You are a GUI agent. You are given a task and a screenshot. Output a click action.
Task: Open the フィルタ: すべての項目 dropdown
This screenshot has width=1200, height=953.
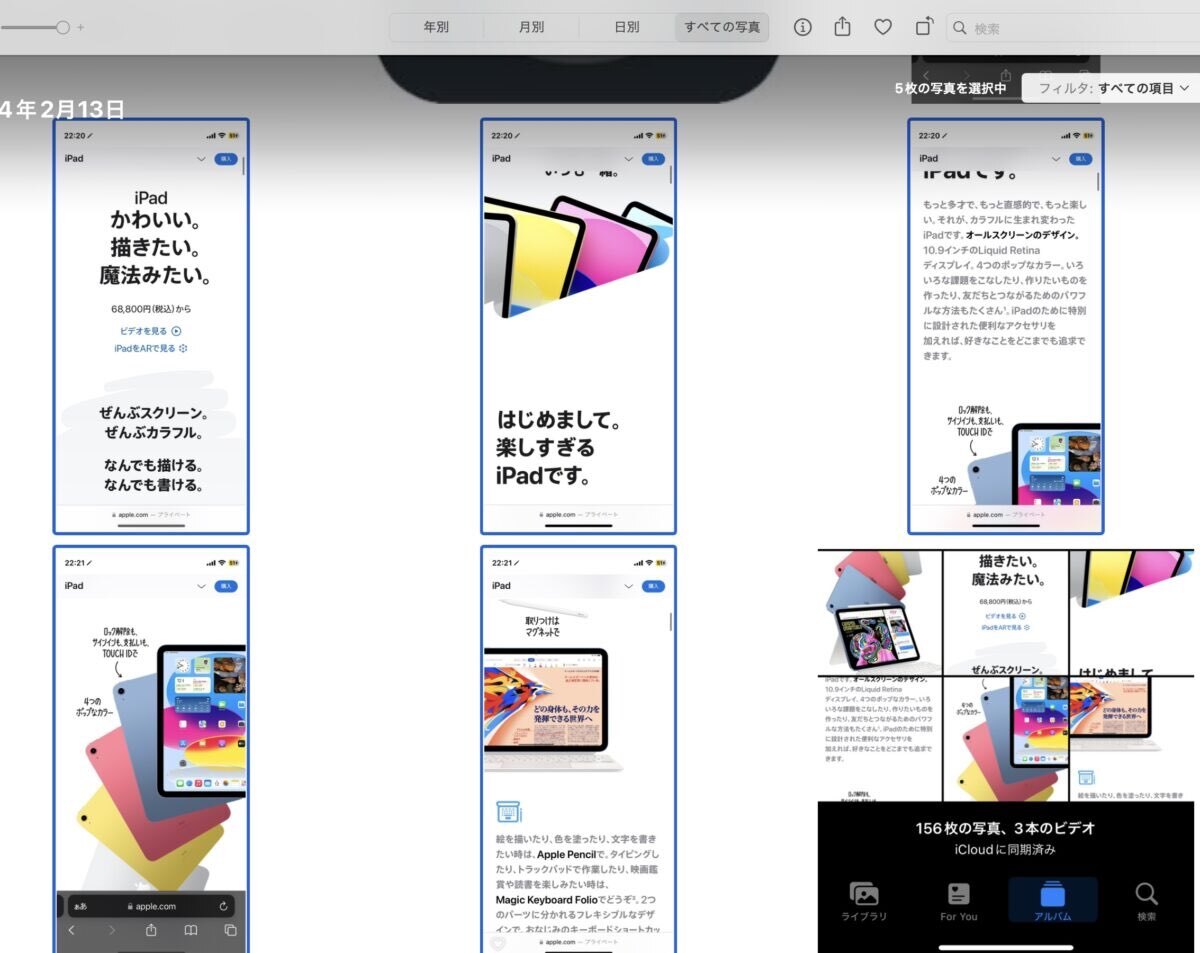coord(1110,88)
